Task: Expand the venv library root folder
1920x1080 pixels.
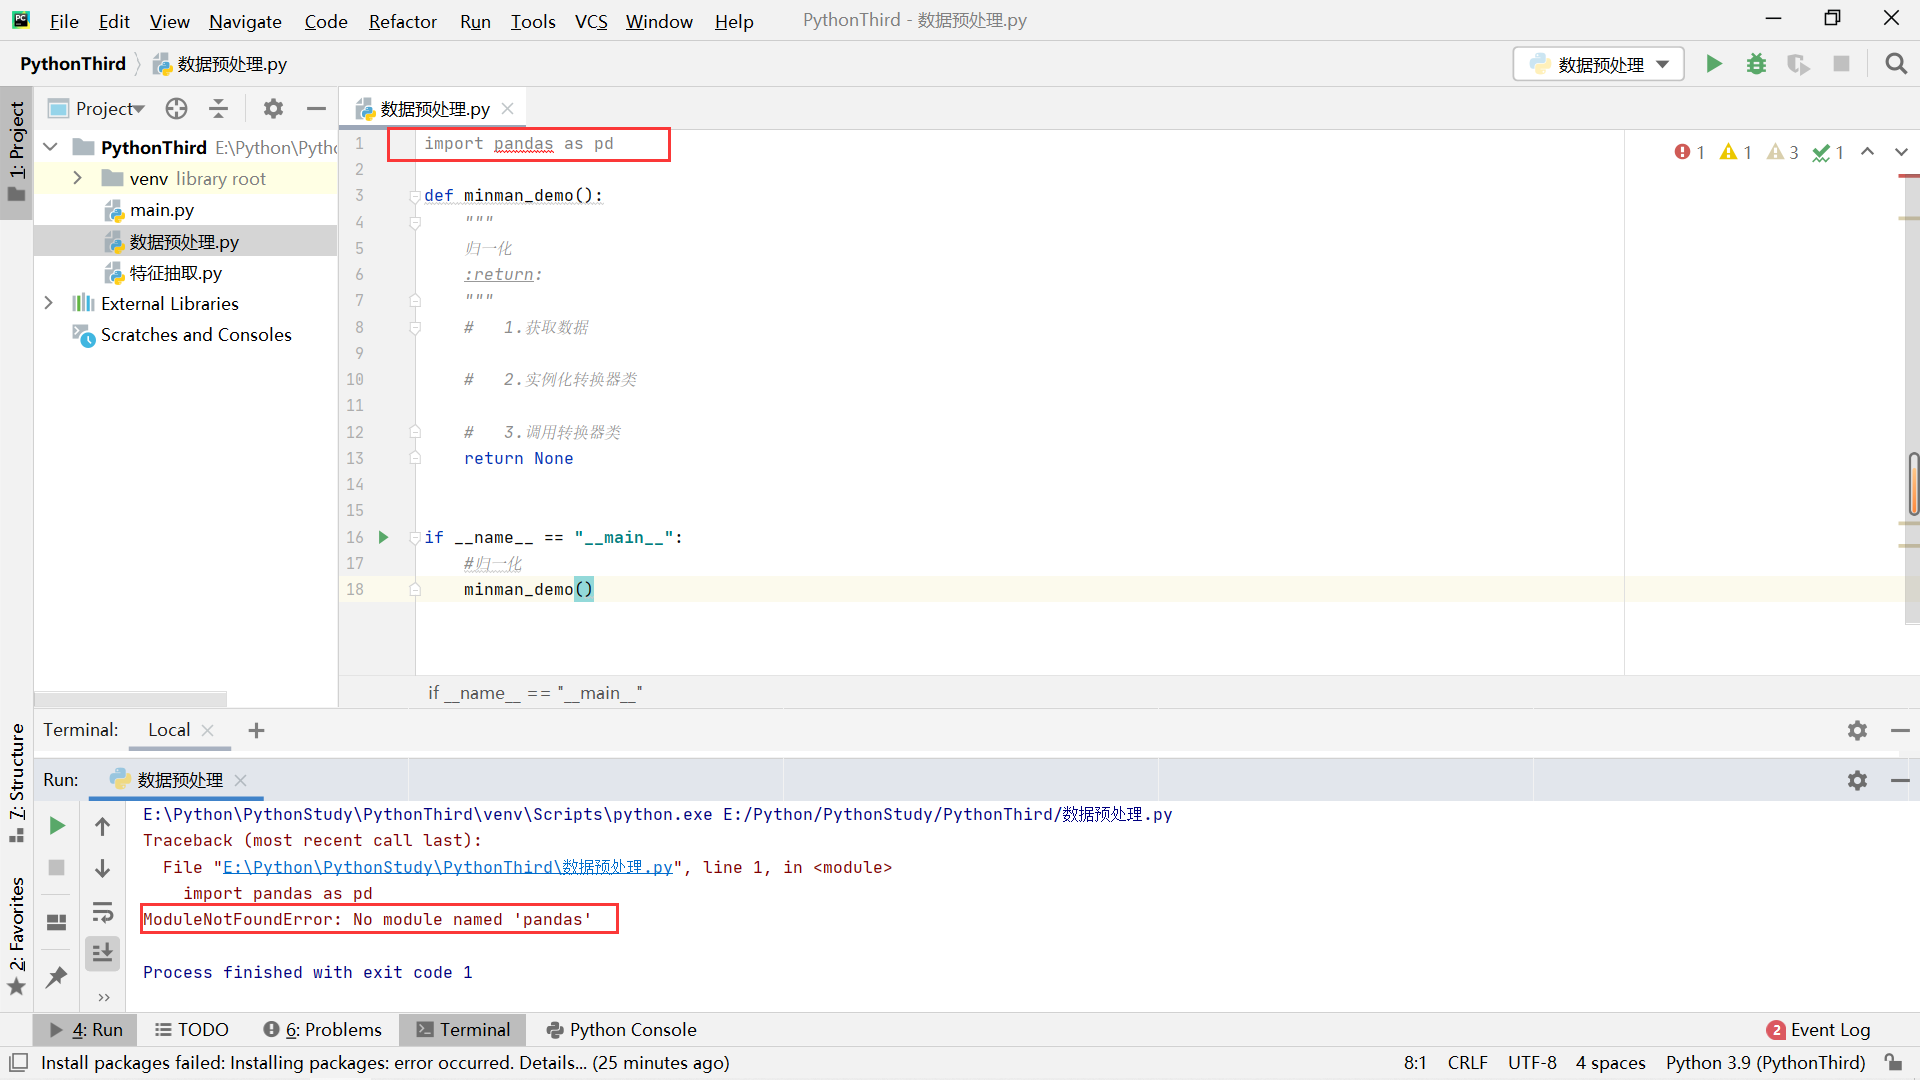Action: point(78,178)
